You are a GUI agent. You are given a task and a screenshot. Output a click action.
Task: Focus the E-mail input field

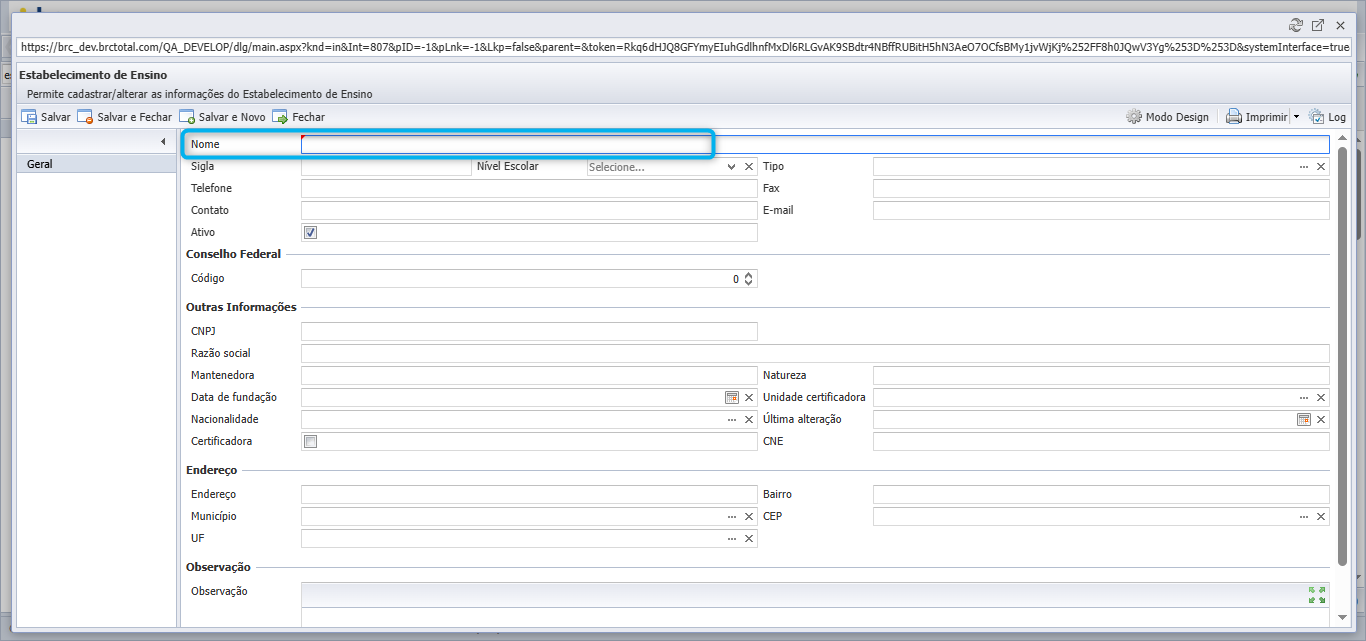click(1101, 210)
